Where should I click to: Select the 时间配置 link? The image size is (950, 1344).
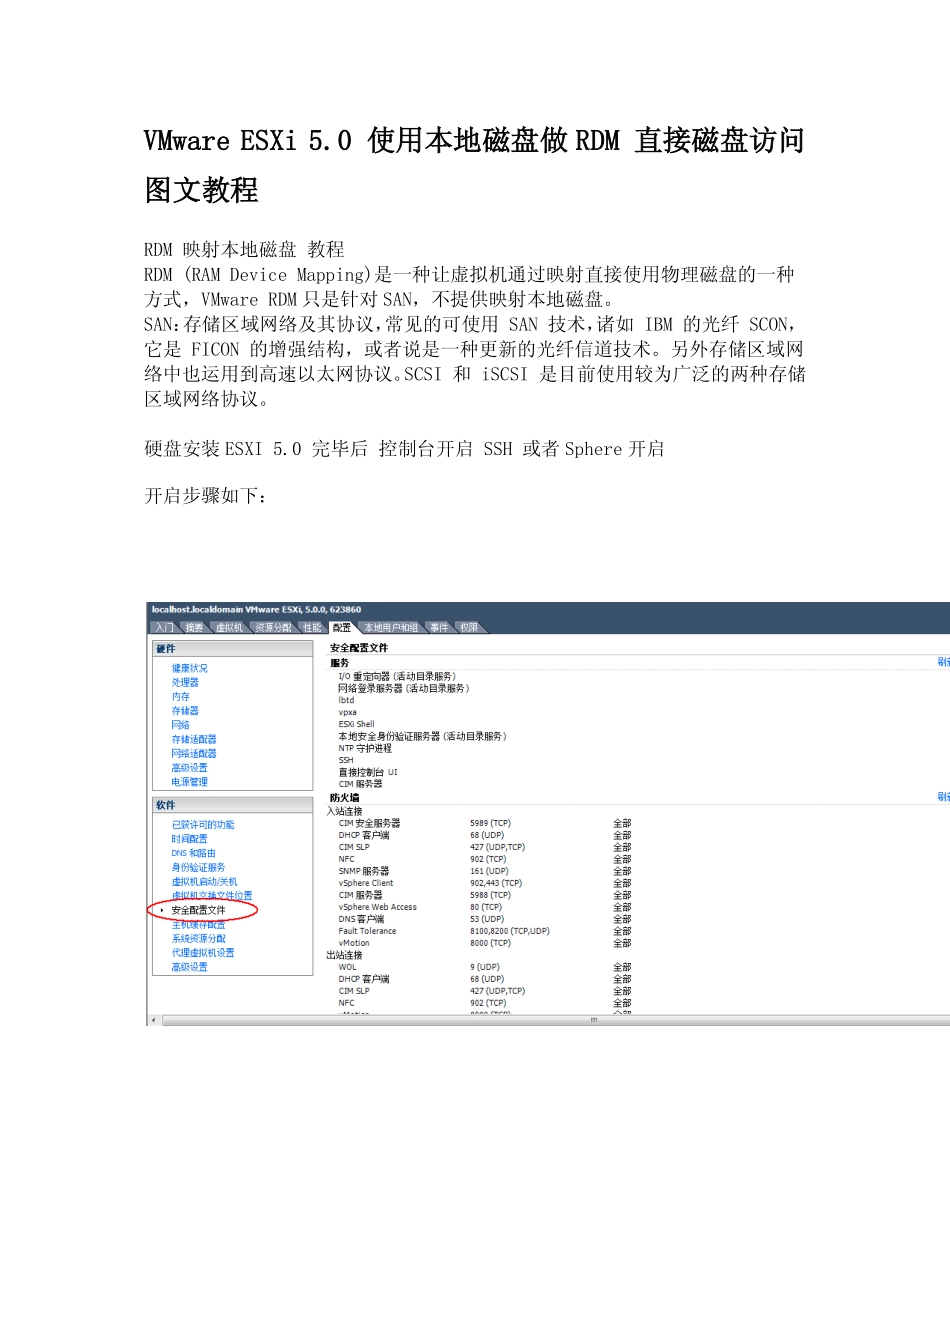click(190, 839)
